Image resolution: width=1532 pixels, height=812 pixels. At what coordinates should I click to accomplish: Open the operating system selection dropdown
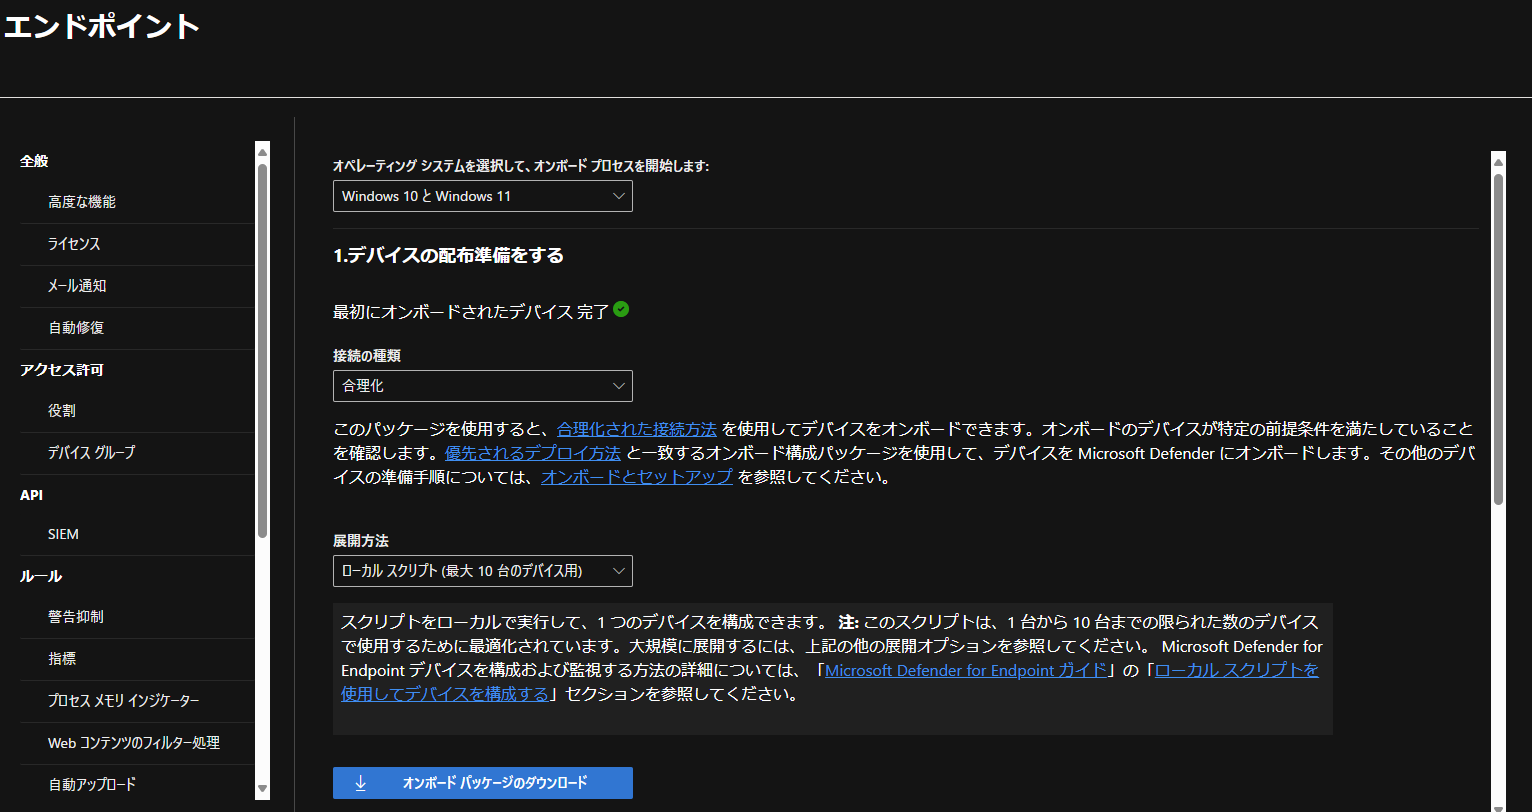tap(482, 196)
